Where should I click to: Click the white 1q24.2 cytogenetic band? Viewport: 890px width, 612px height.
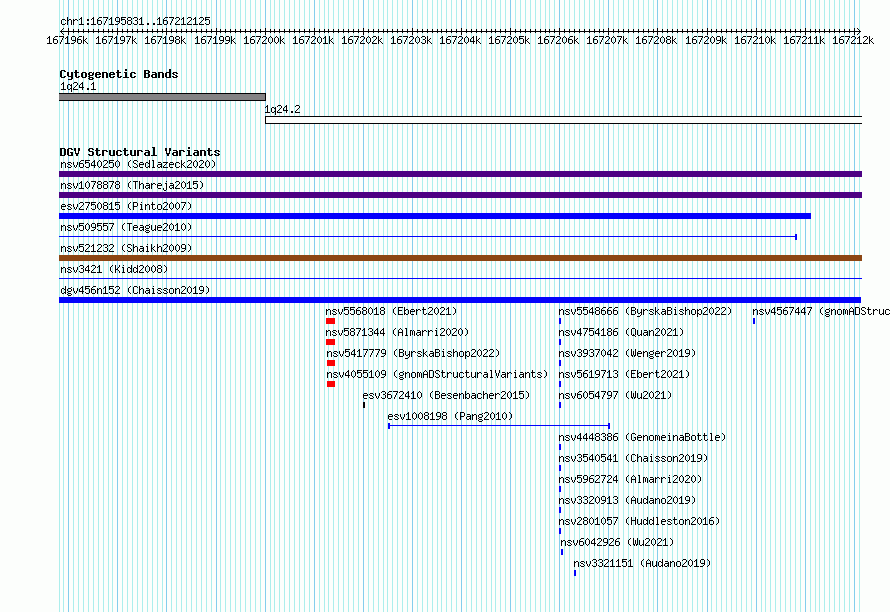click(x=564, y=120)
